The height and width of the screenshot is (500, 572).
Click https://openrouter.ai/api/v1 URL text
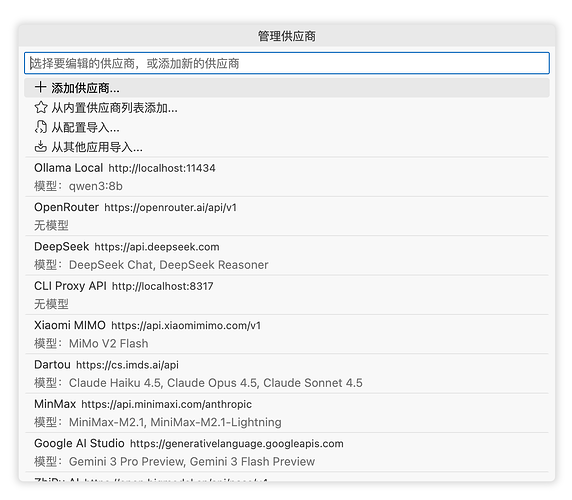pos(170,208)
